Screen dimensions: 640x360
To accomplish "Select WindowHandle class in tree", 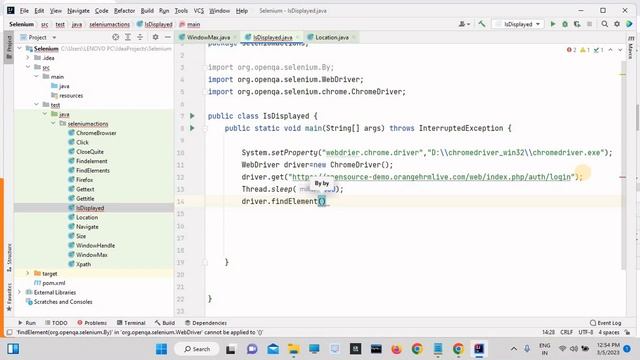I will click(95, 246).
